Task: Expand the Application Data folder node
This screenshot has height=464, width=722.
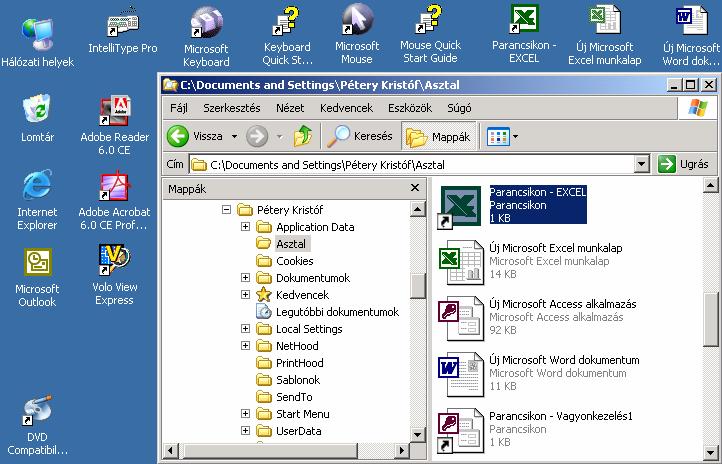Action: tap(245, 226)
